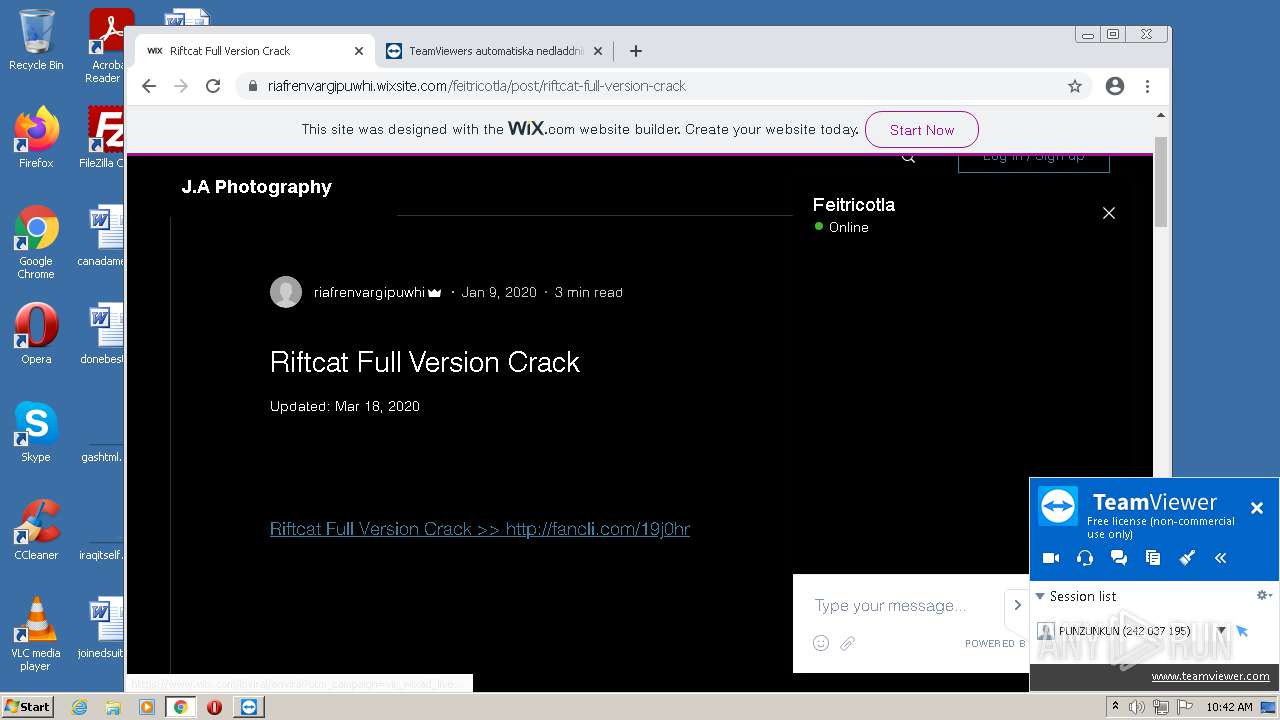This screenshot has height=720, width=1280.
Task: Click the 10:42 AM clock
Action: pyautogui.click(x=1229, y=707)
